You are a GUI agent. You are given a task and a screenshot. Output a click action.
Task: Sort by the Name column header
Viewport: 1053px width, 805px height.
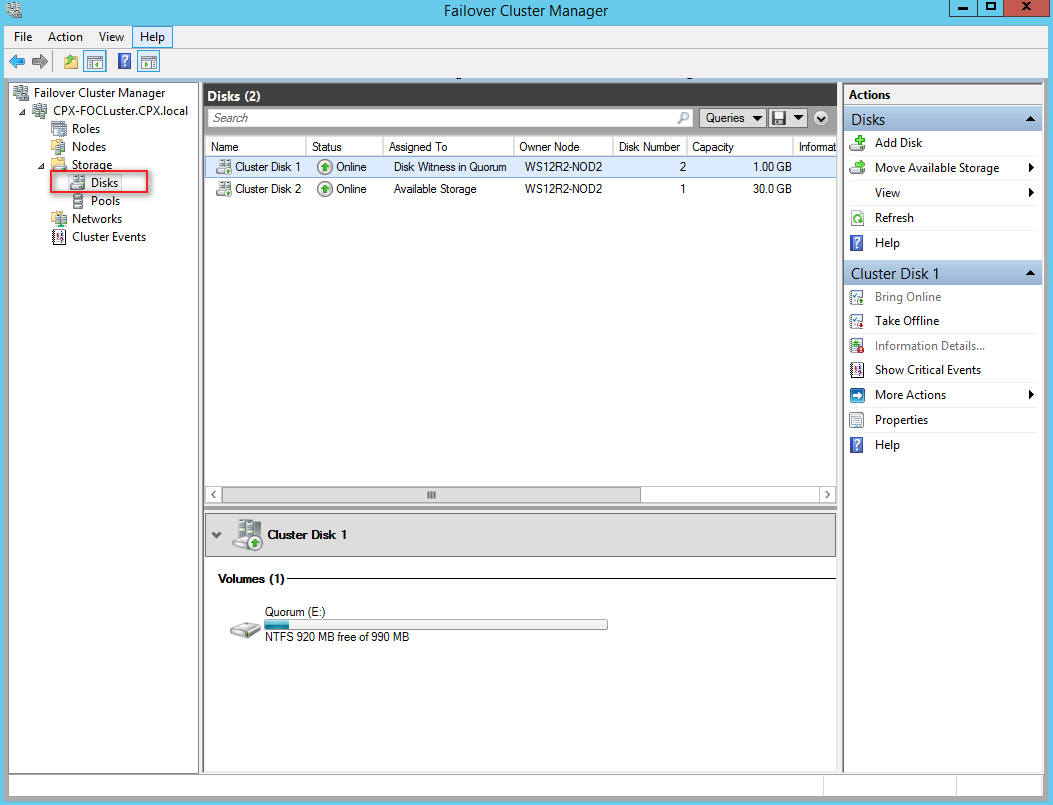click(x=256, y=147)
